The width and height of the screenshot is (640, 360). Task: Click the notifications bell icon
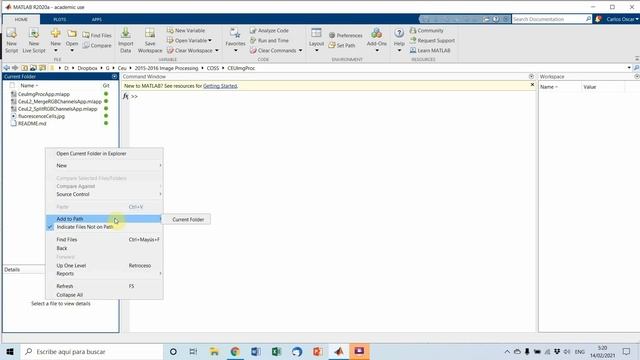coord(598,19)
